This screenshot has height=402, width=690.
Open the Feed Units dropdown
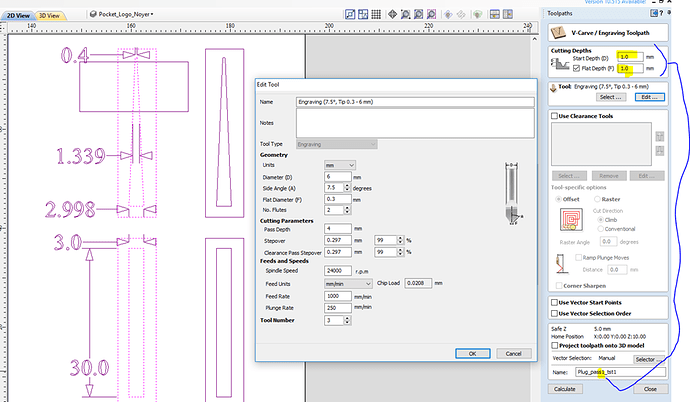(348, 284)
